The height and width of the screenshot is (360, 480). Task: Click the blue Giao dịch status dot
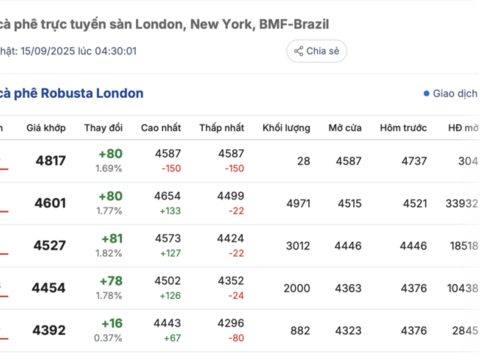426,94
